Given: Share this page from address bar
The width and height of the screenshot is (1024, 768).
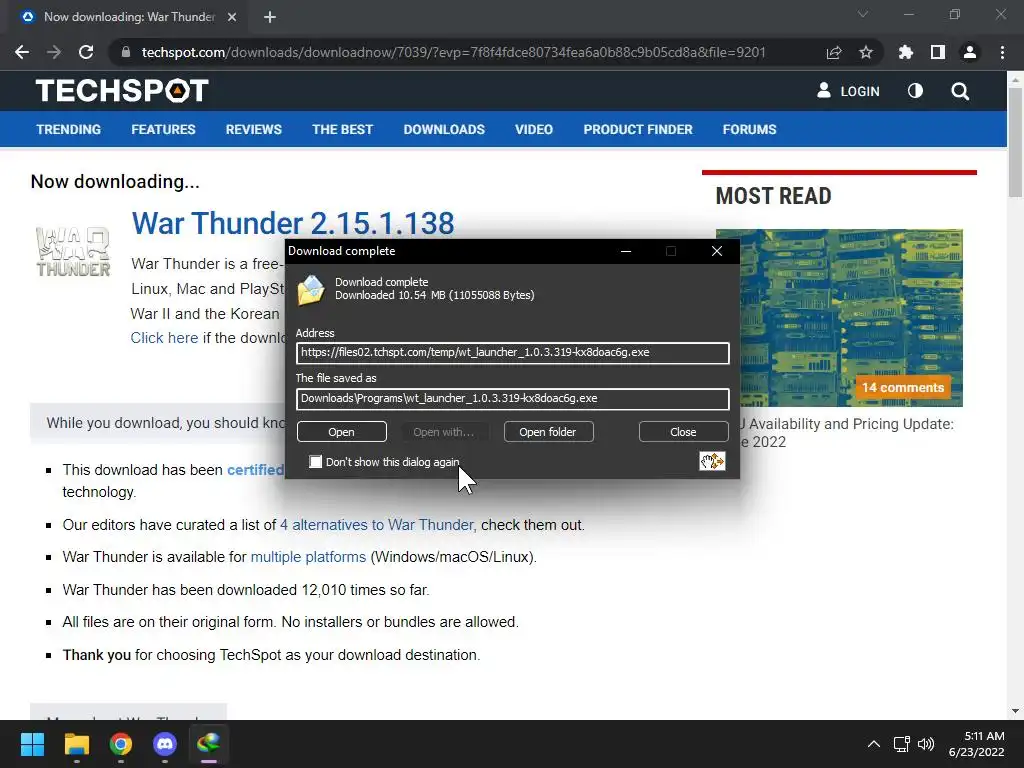Looking at the screenshot, I should pos(834,52).
